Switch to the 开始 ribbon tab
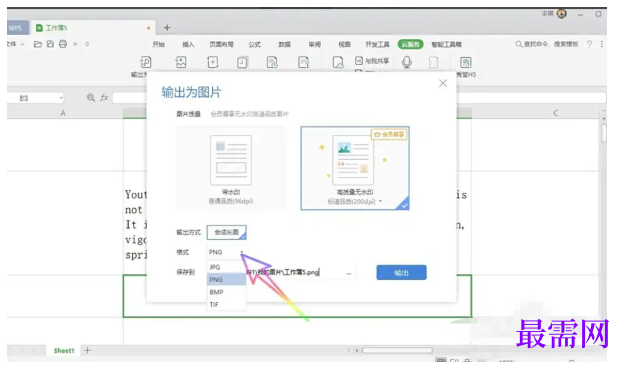Screen dimensions: 628x365 [x=159, y=44]
